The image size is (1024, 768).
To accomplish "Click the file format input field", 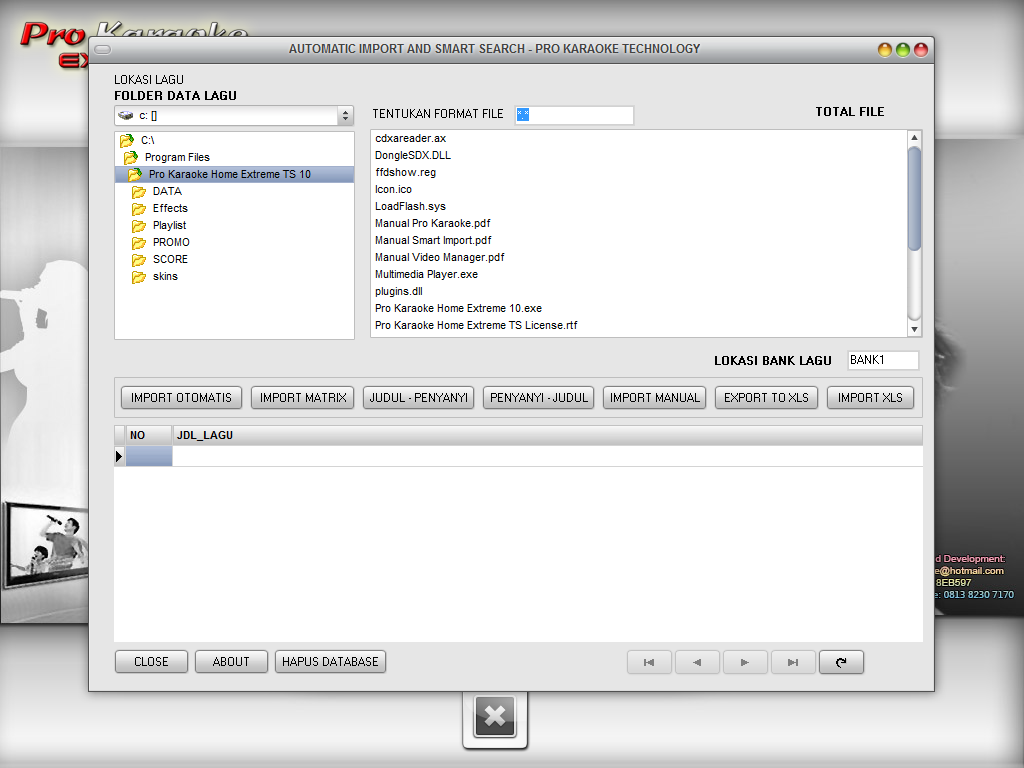I will 574,115.
